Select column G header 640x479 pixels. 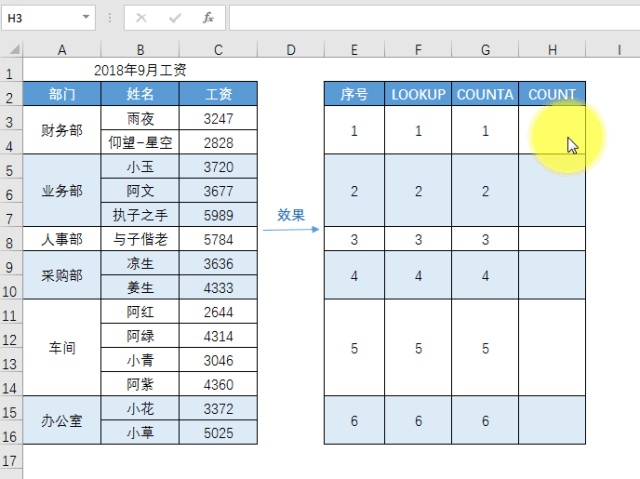click(485, 50)
